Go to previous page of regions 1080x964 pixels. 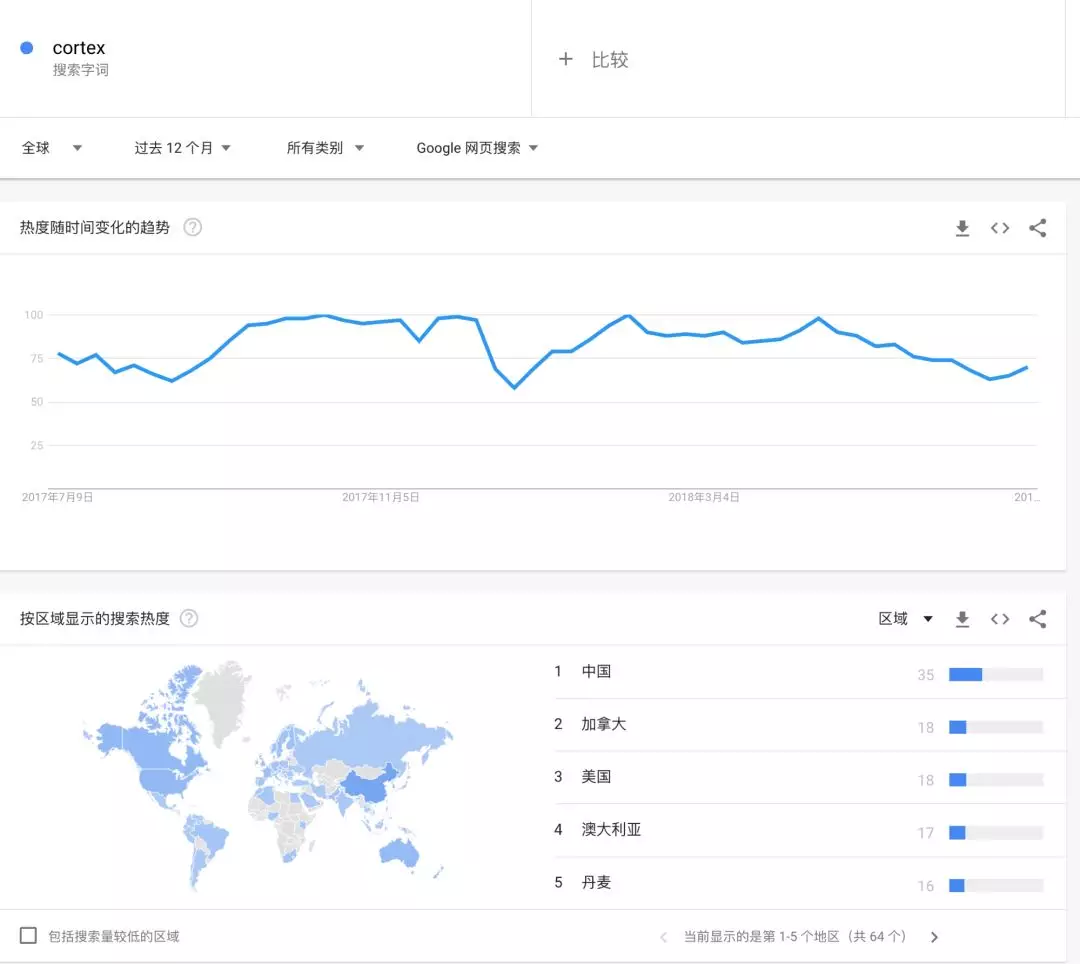[x=663, y=937]
